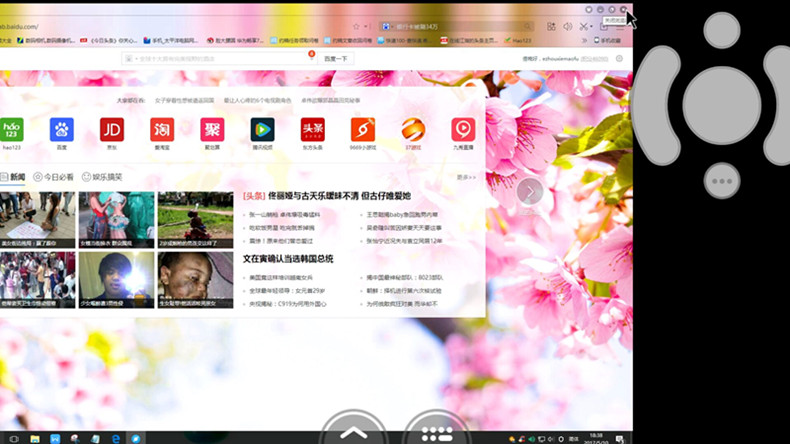Click the right-arrow next page circle
This screenshot has width=790, height=444.
click(x=530, y=192)
